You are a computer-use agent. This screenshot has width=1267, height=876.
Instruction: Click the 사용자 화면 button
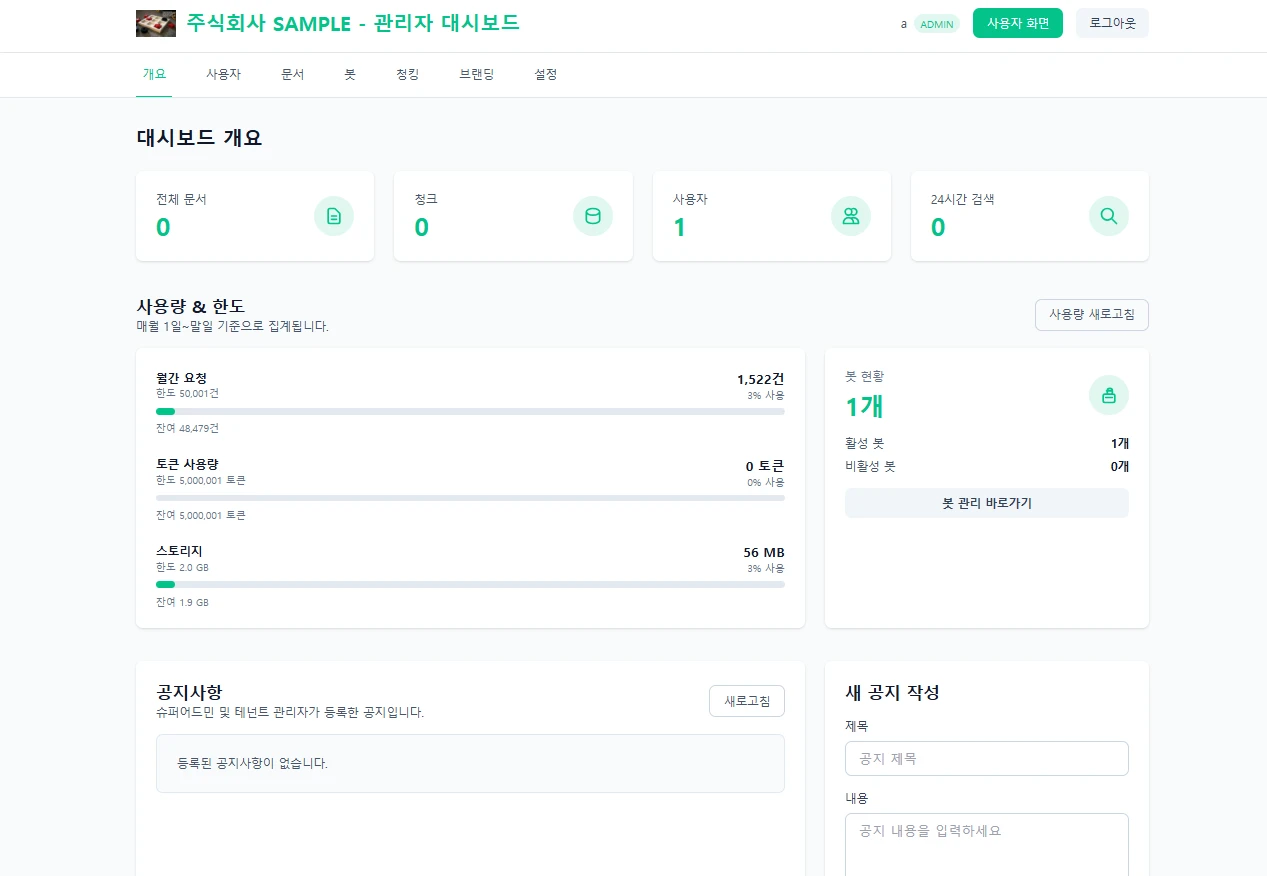pos(1017,23)
